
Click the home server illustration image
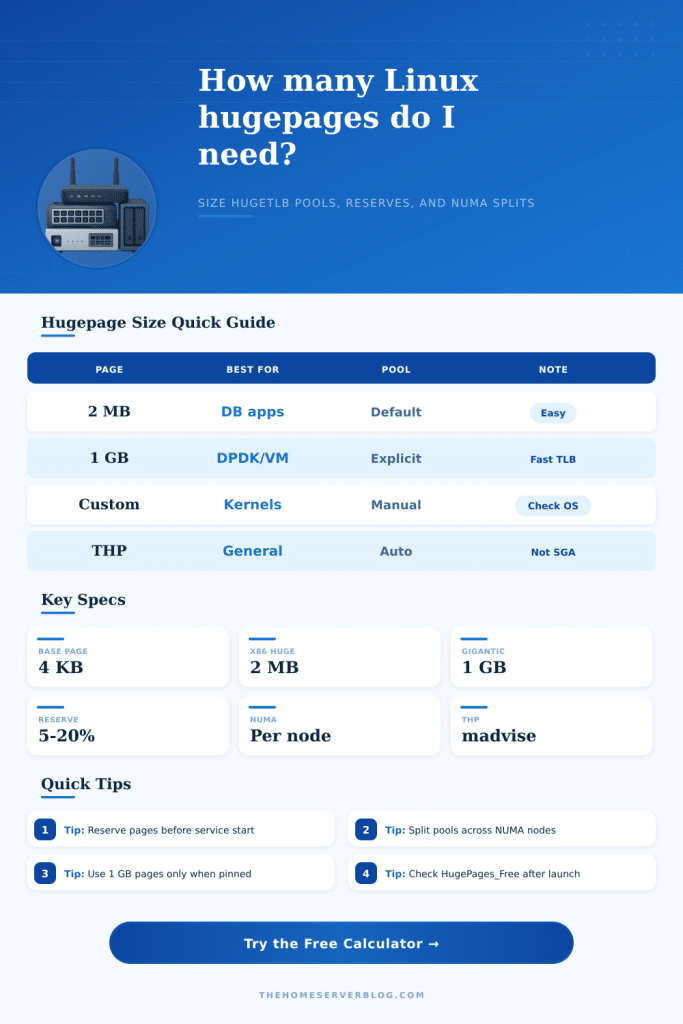point(97,208)
